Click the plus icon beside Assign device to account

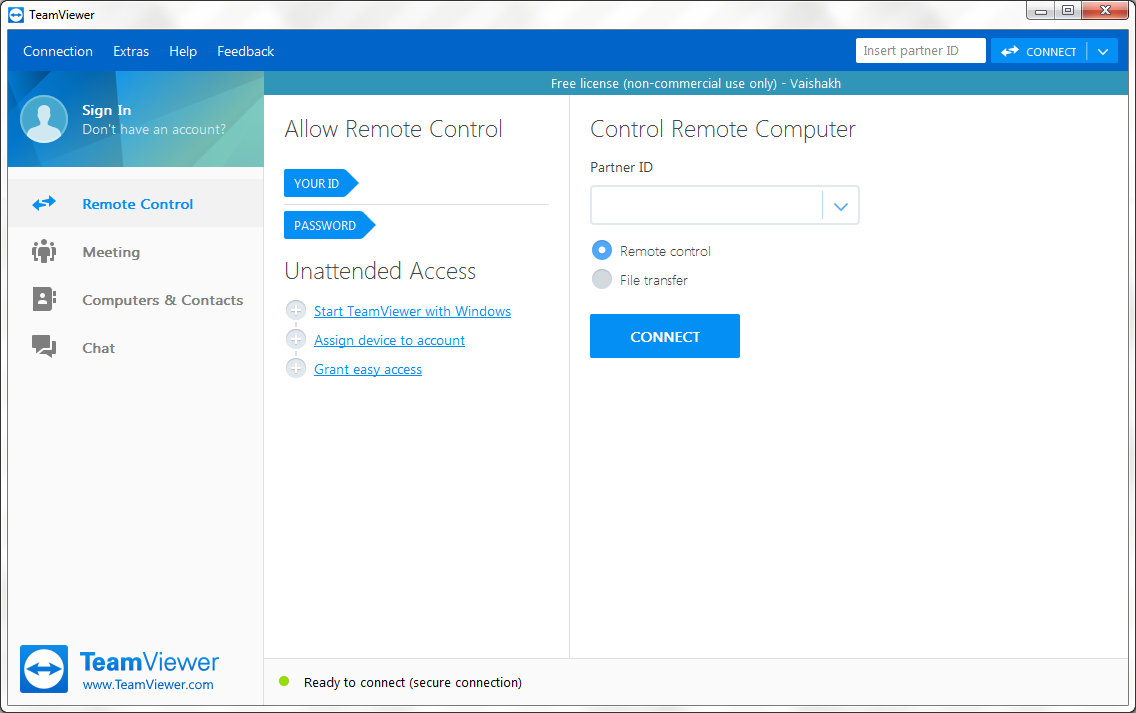coord(295,339)
